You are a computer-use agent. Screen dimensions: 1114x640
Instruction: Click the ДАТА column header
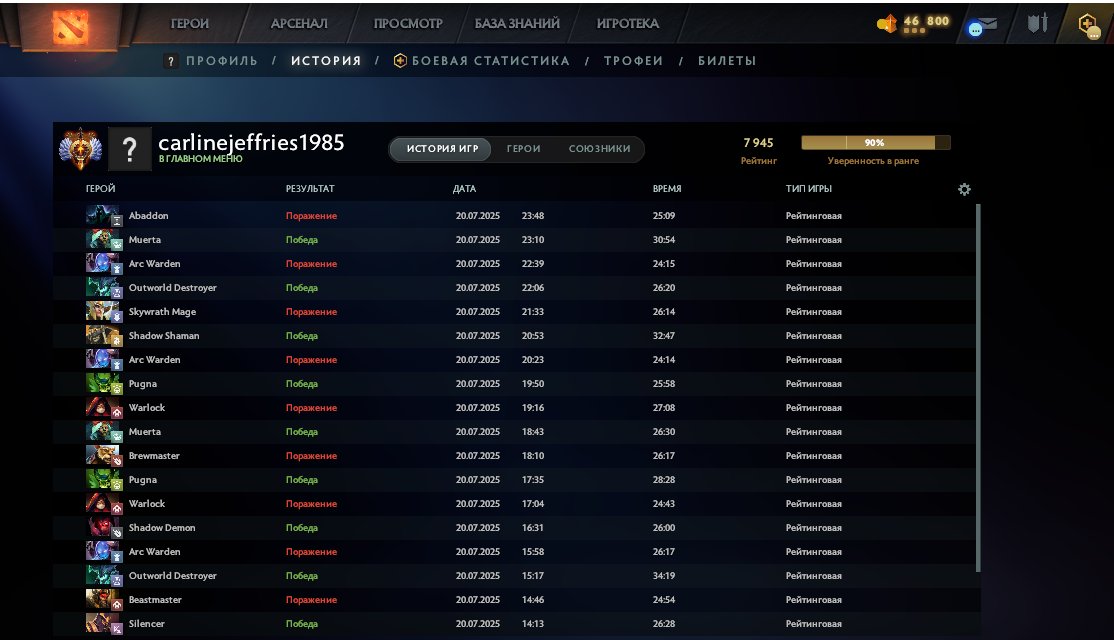pos(464,189)
